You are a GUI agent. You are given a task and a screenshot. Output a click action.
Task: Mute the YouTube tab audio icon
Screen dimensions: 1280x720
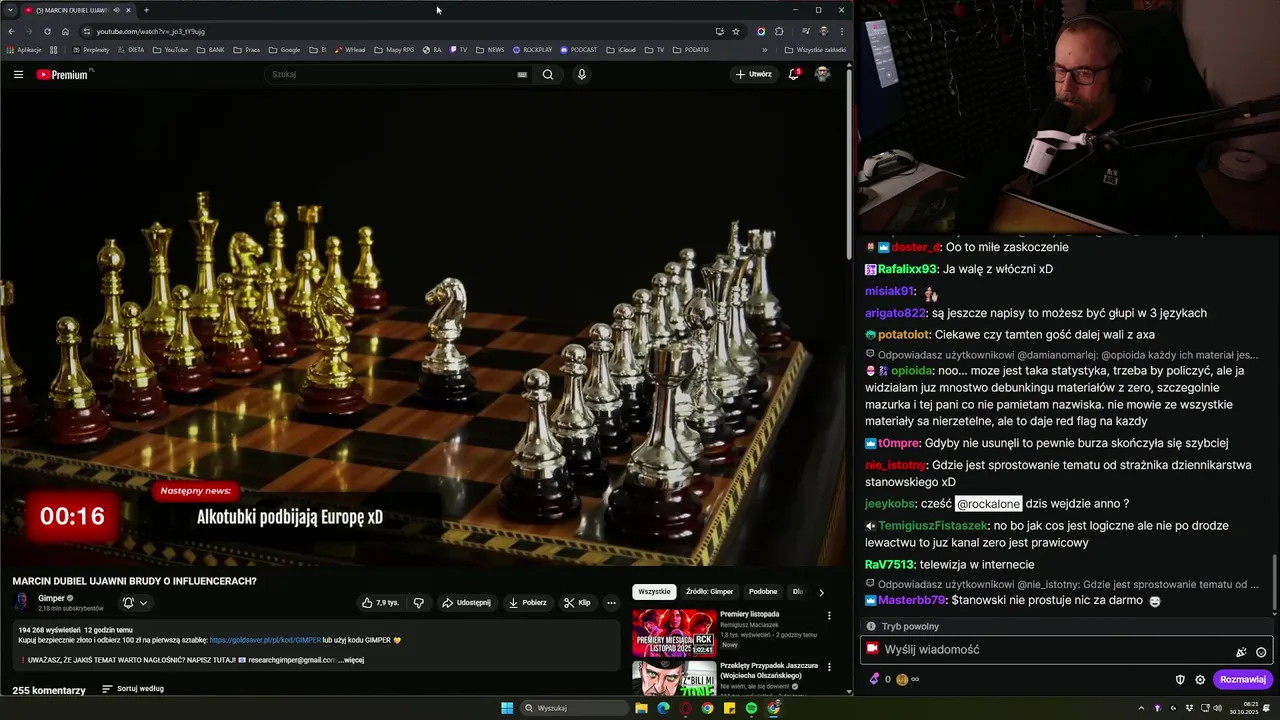(116, 10)
